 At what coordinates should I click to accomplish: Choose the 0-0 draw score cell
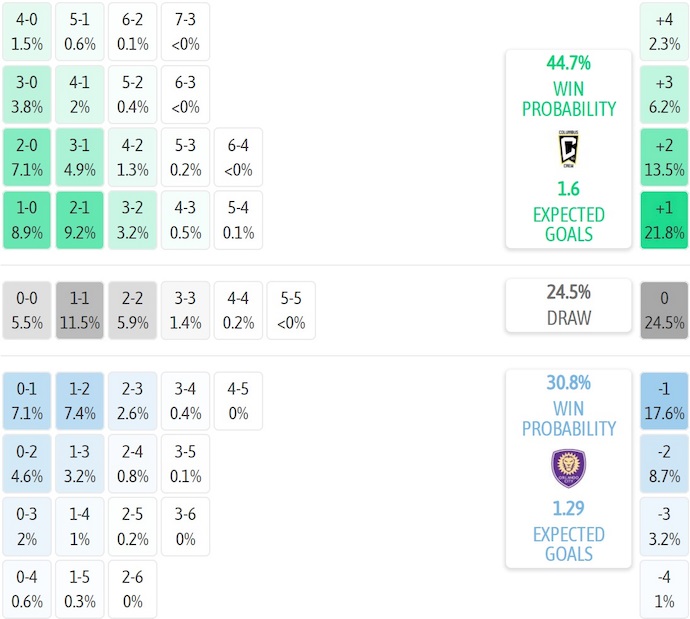click(x=28, y=310)
